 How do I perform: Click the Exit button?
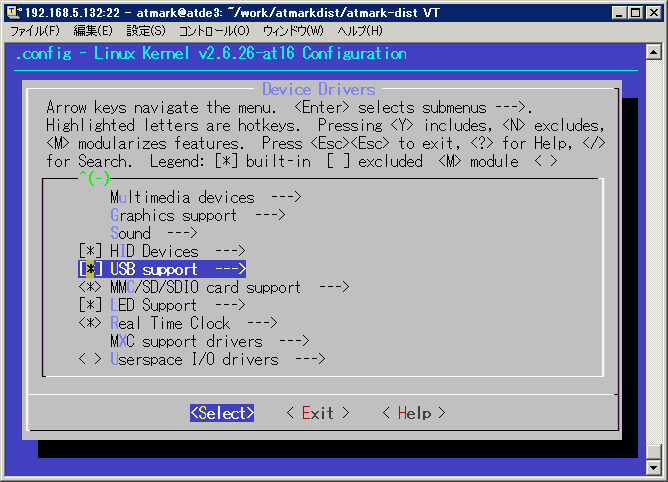point(318,413)
